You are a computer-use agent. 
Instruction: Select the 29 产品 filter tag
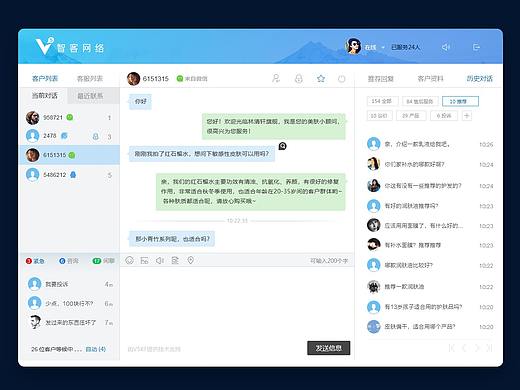click(411, 116)
